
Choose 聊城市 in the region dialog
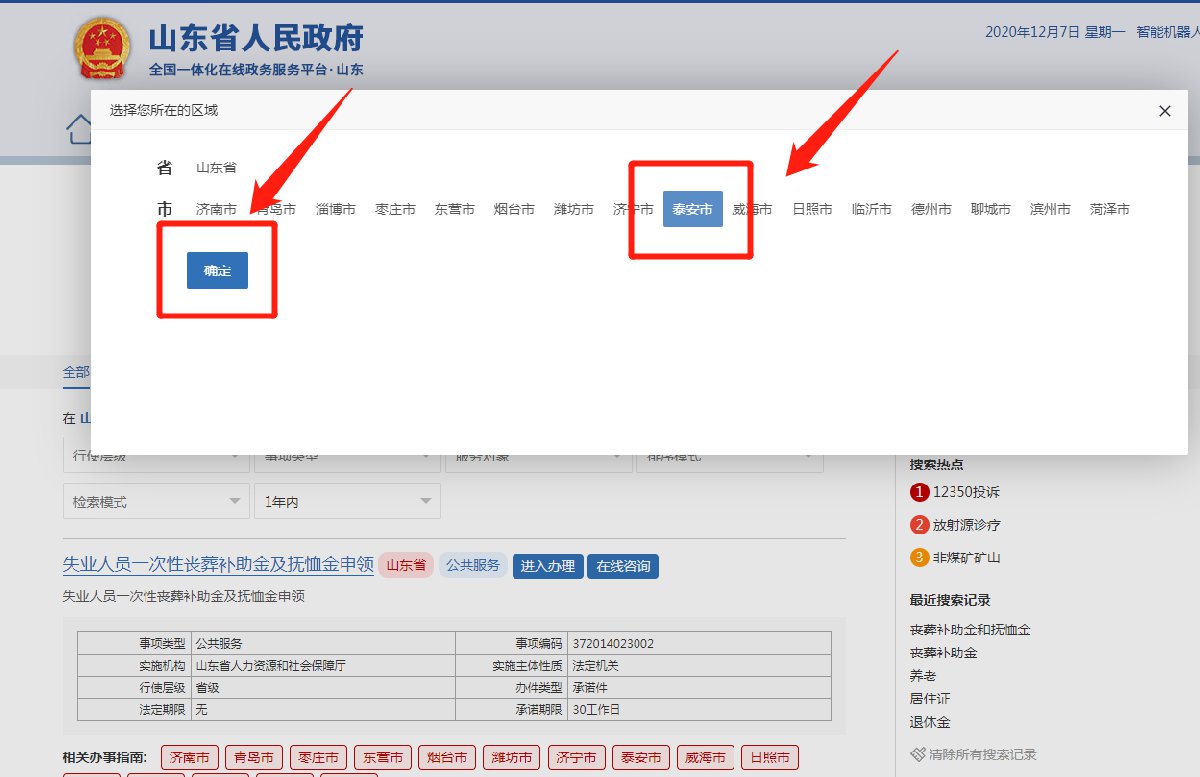990,209
